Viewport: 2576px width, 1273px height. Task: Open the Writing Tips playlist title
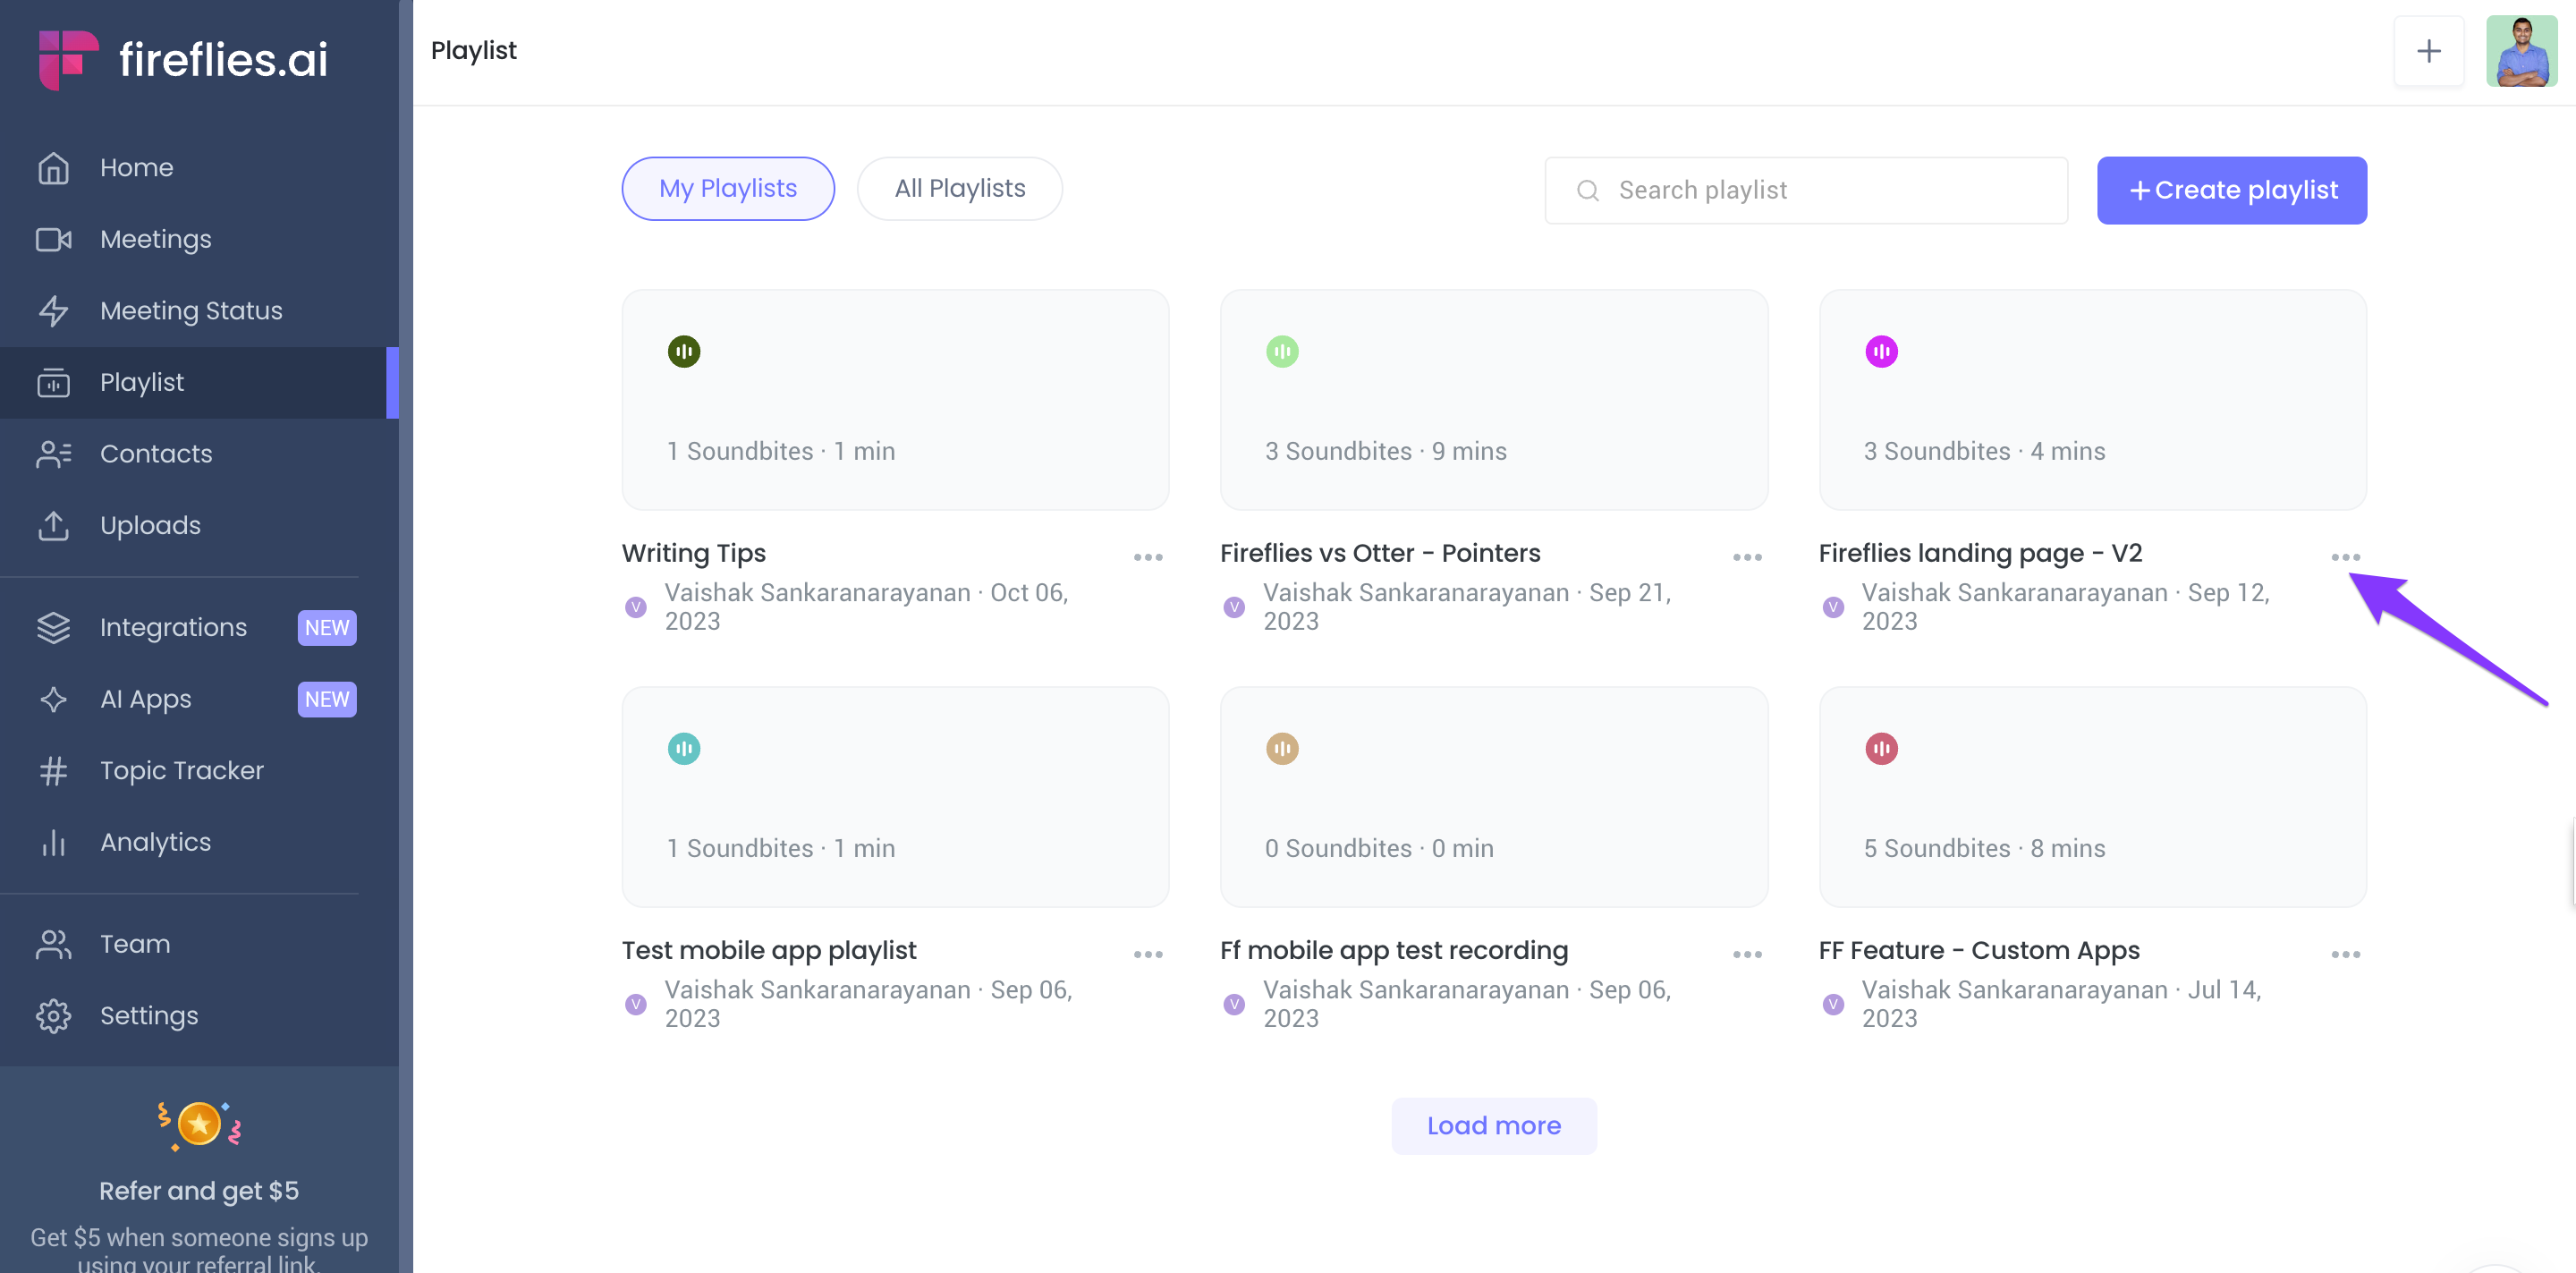pyautogui.click(x=693, y=554)
